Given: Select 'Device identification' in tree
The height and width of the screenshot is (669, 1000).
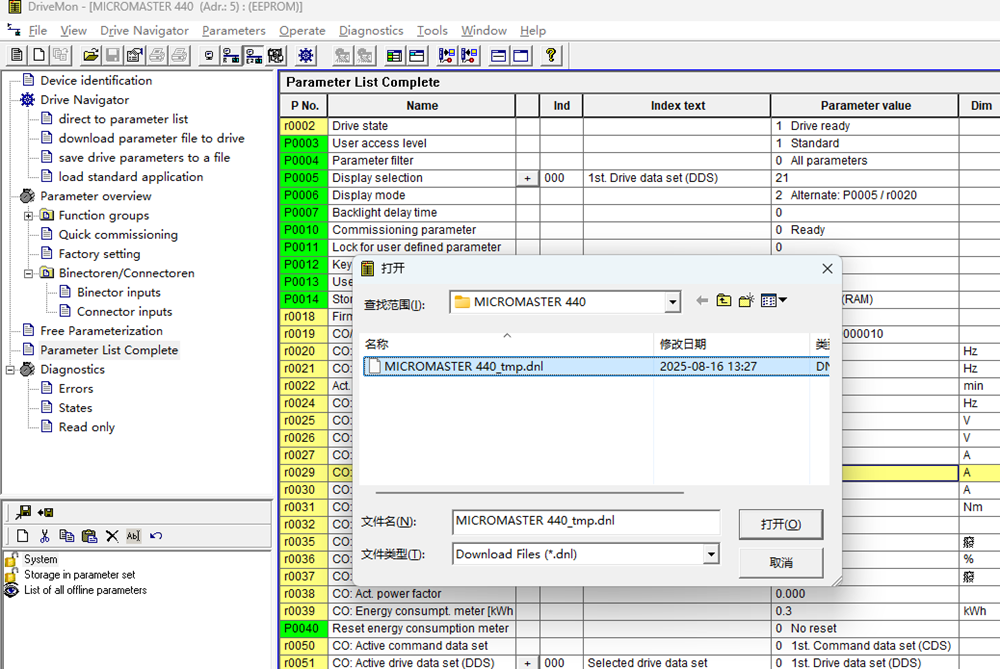Looking at the screenshot, I should click(96, 80).
